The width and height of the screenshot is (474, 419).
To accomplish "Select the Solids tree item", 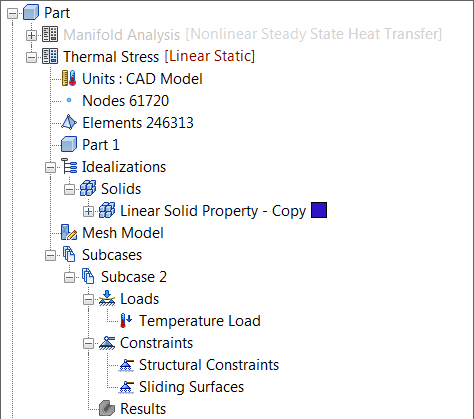I will tap(121, 189).
